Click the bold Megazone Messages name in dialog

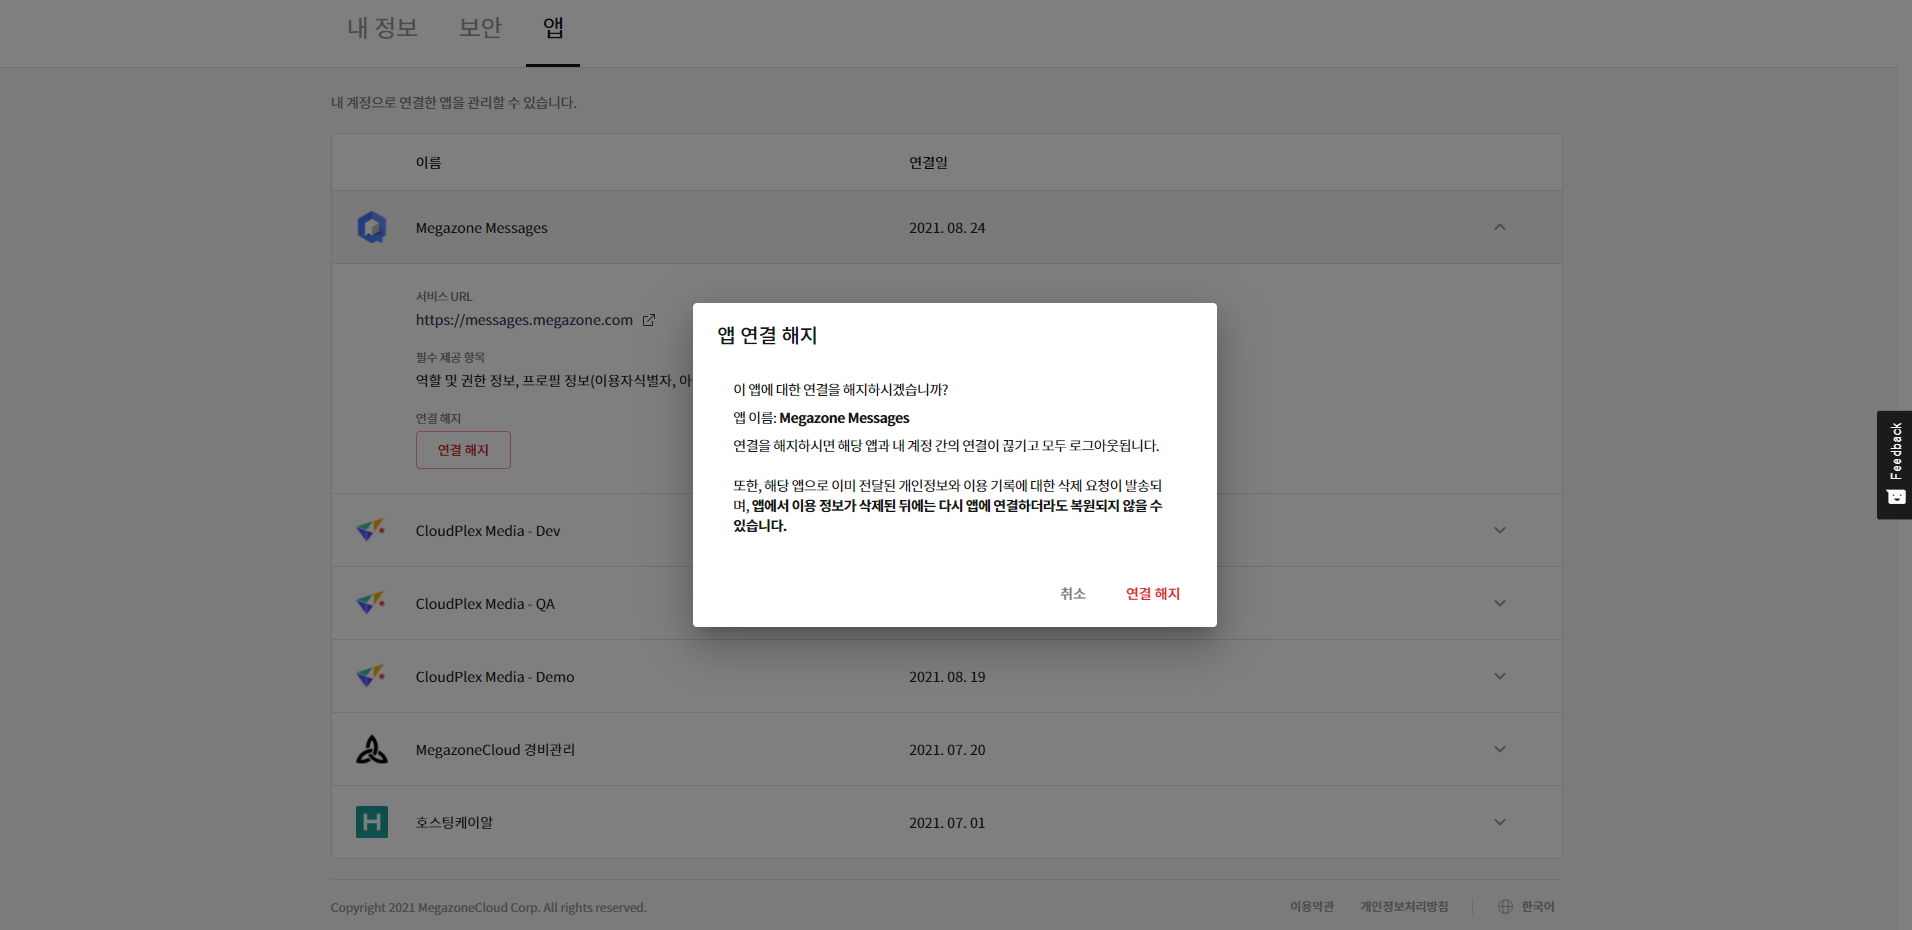tap(844, 418)
